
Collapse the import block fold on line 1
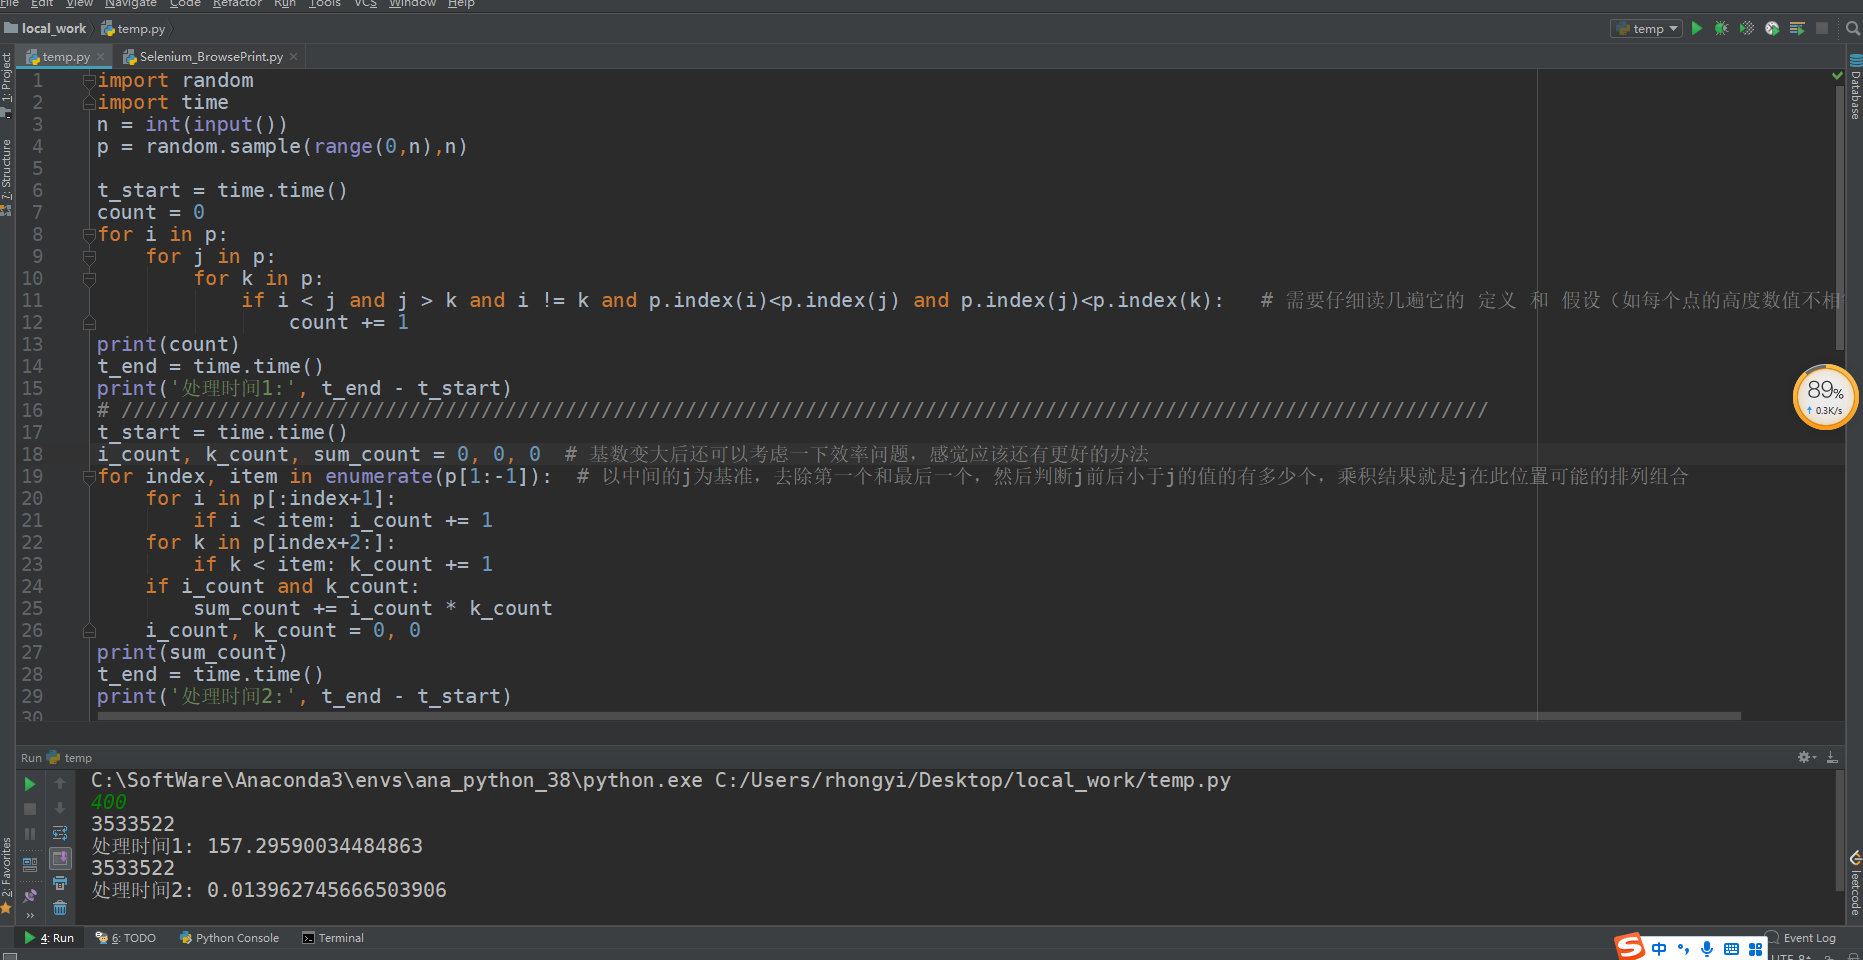pyautogui.click(x=89, y=80)
